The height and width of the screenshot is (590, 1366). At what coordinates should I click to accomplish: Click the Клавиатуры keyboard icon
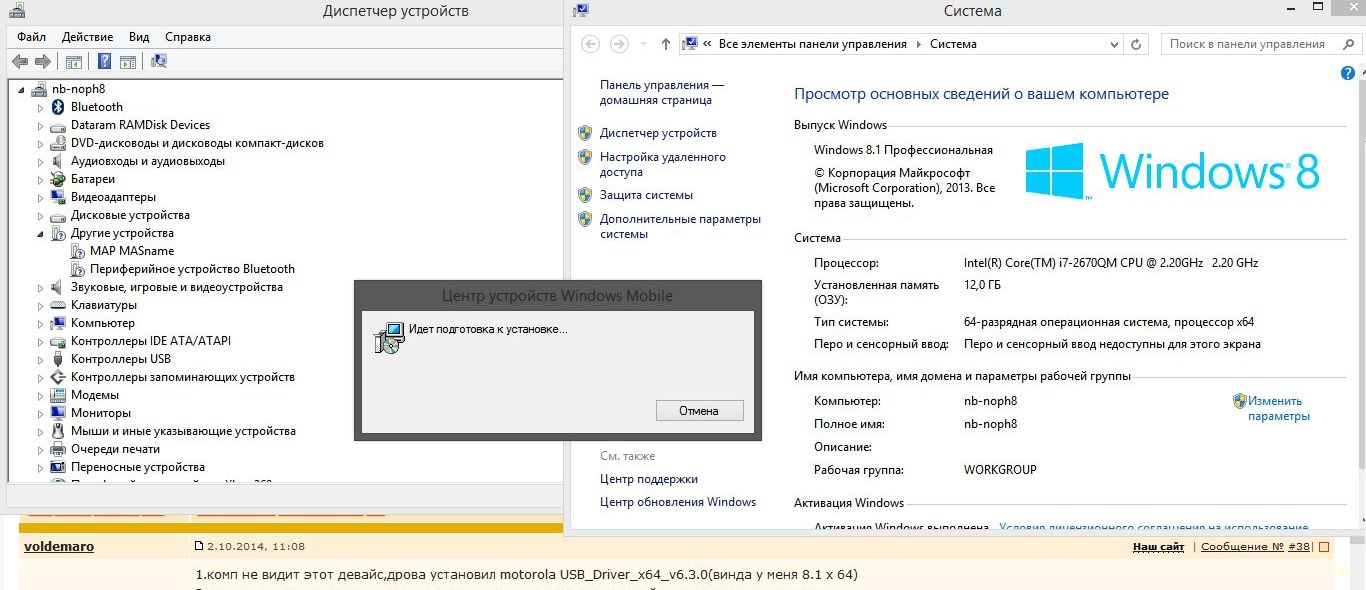58,305
